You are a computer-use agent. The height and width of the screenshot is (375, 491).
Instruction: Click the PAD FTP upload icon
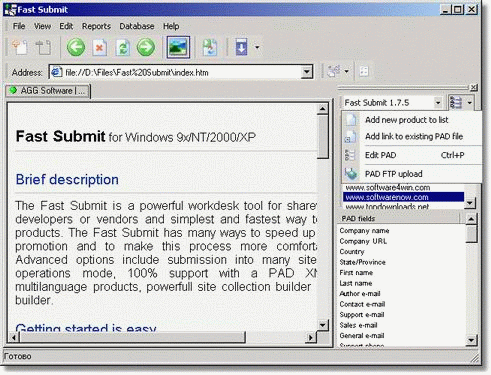[351, 174]
